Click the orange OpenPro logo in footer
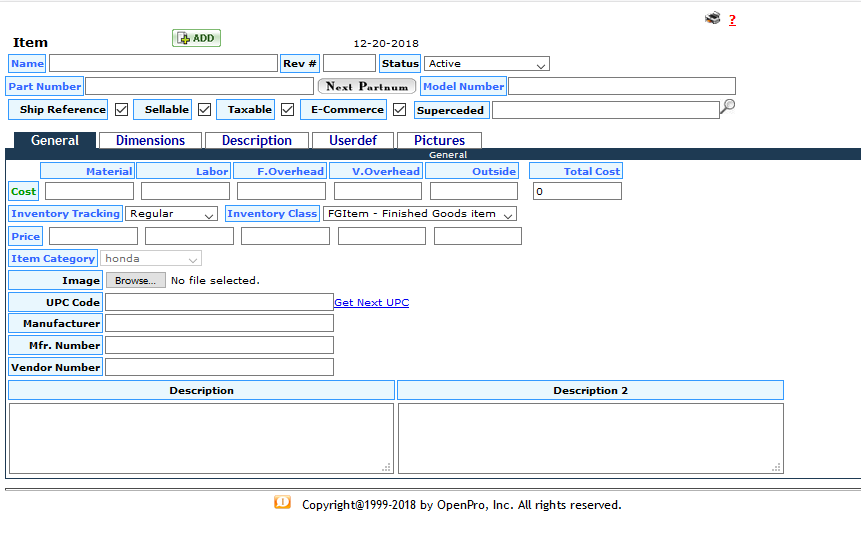The height and width of the screenshot is (553, 861). click(x=282, y=503)
